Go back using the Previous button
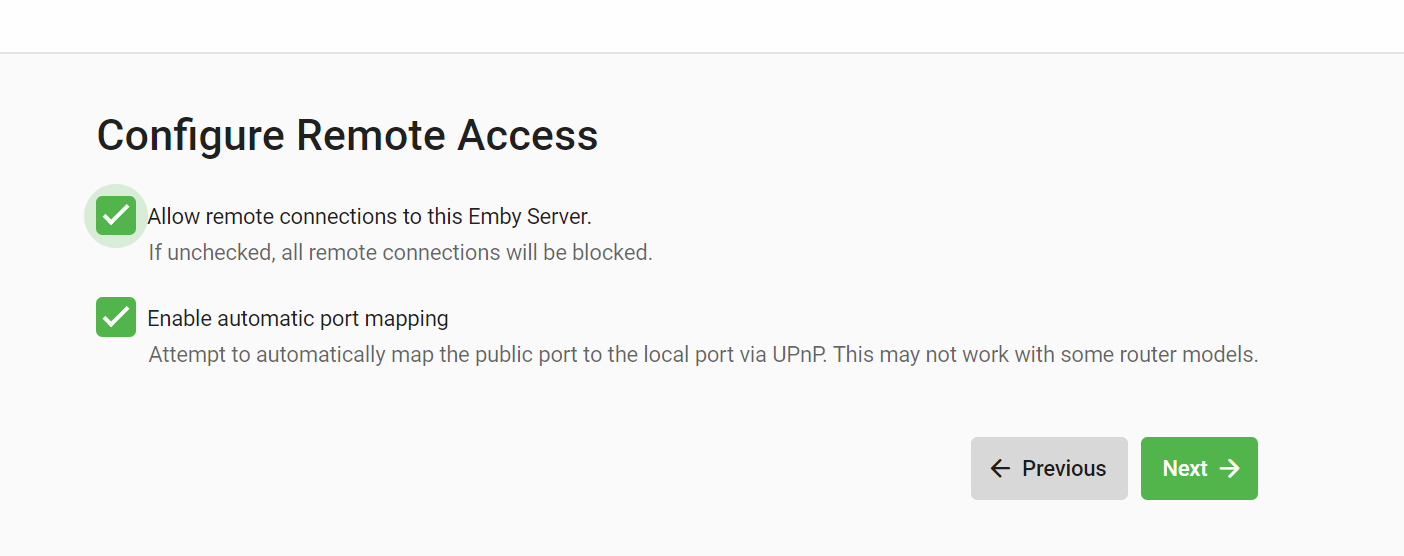Viewport: 1404px width, 556px height. pos(1049,468)
